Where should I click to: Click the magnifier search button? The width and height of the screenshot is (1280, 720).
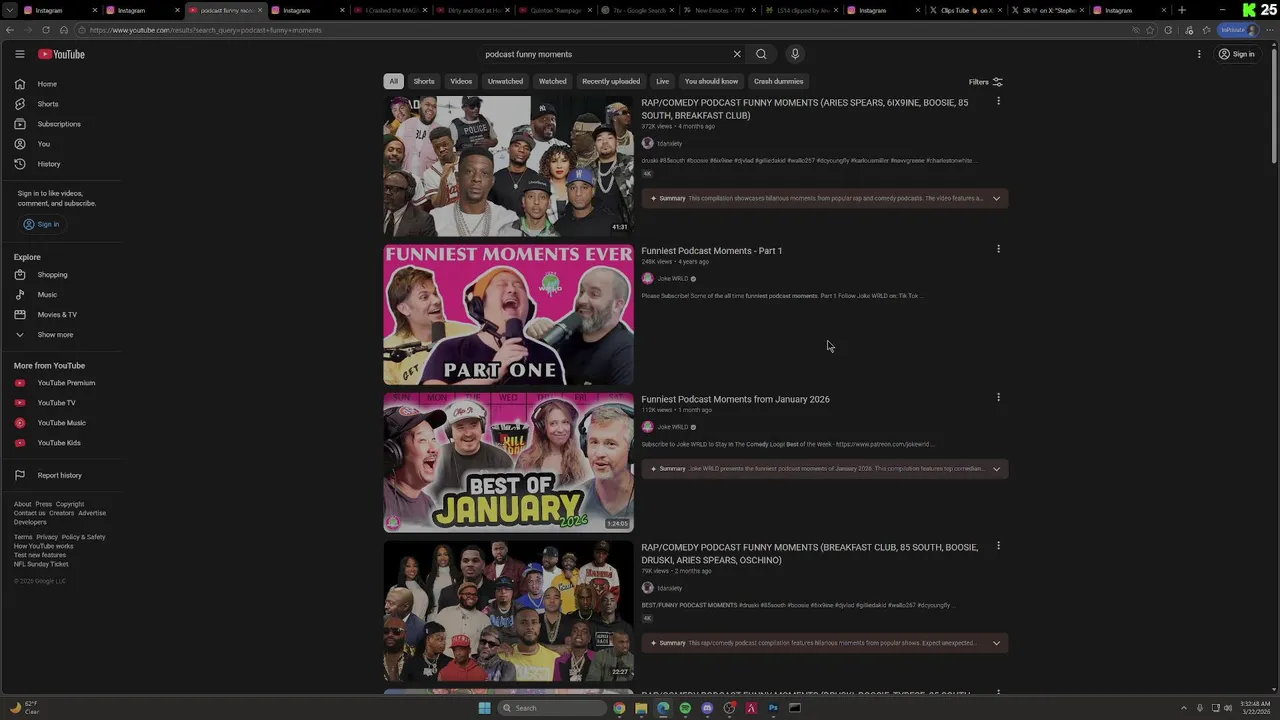pyautogui.click(x=761, y=54)
